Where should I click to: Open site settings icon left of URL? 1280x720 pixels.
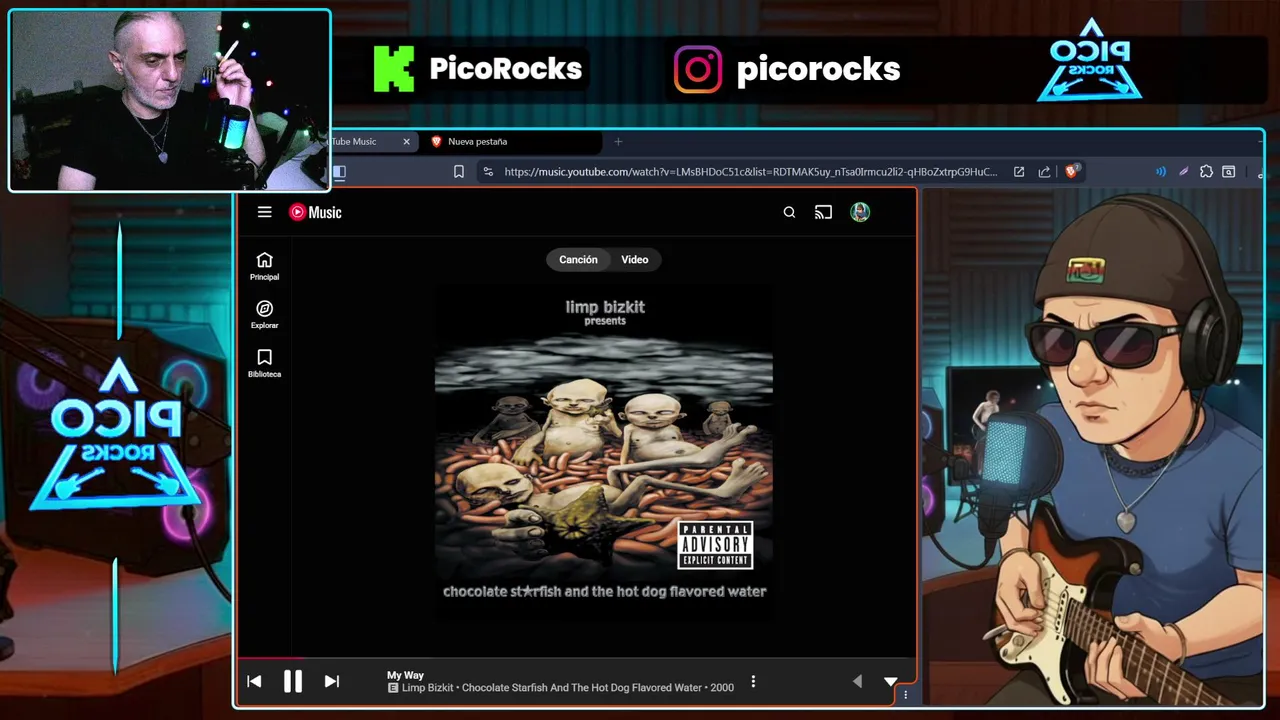487,172
